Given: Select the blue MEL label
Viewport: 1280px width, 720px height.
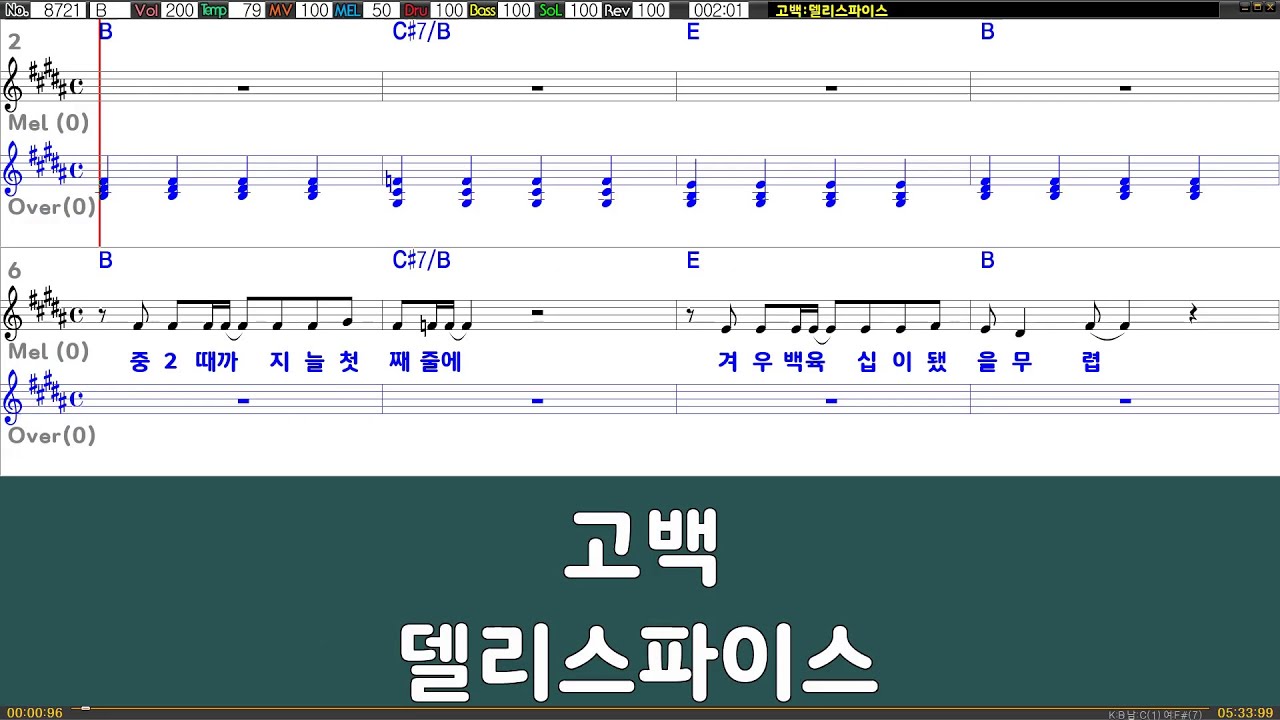Looking at the screenshot, I should coord(347,10).
